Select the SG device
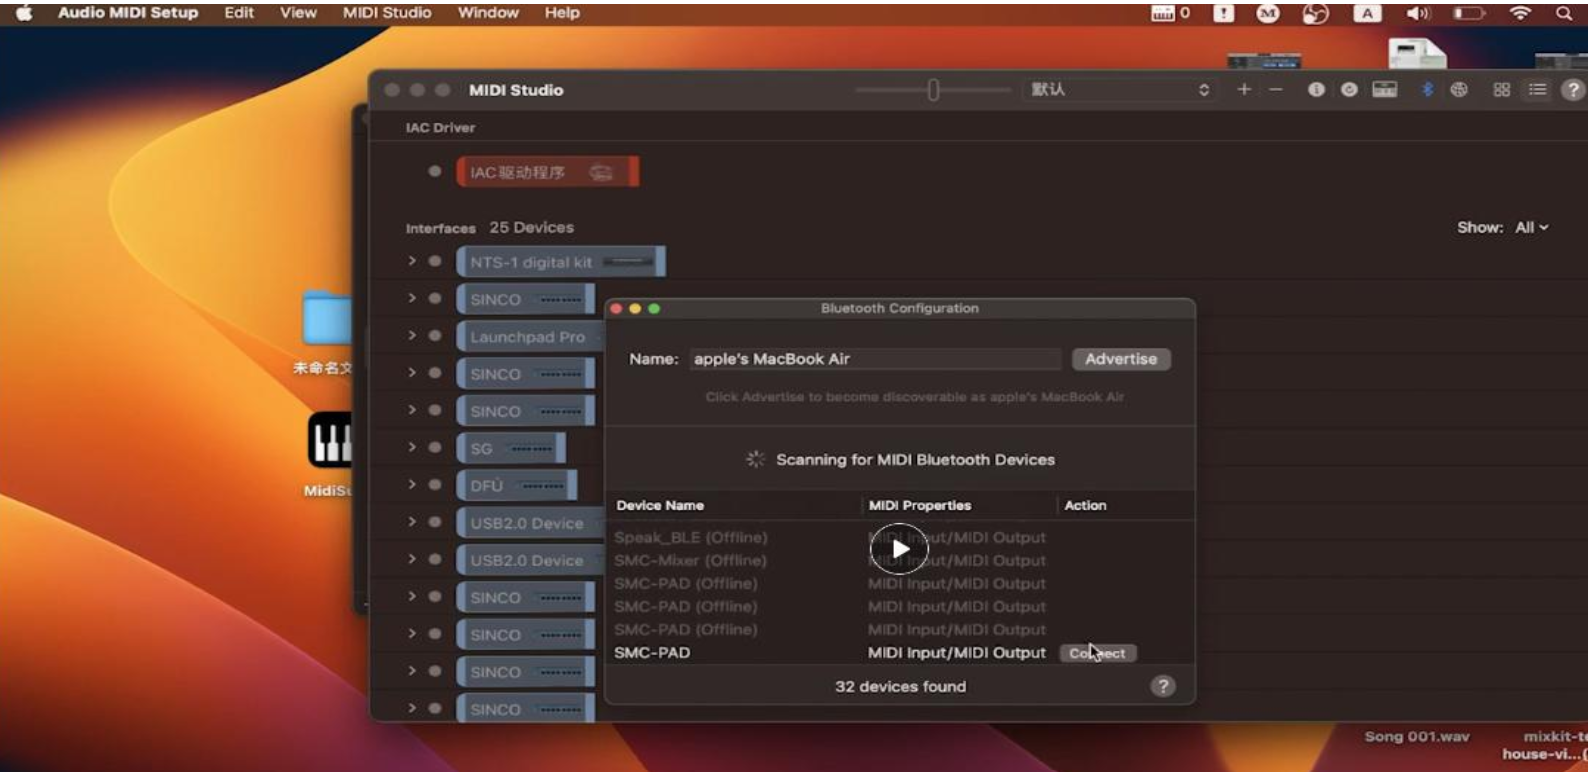The image size is (1590, 772). 511,449
